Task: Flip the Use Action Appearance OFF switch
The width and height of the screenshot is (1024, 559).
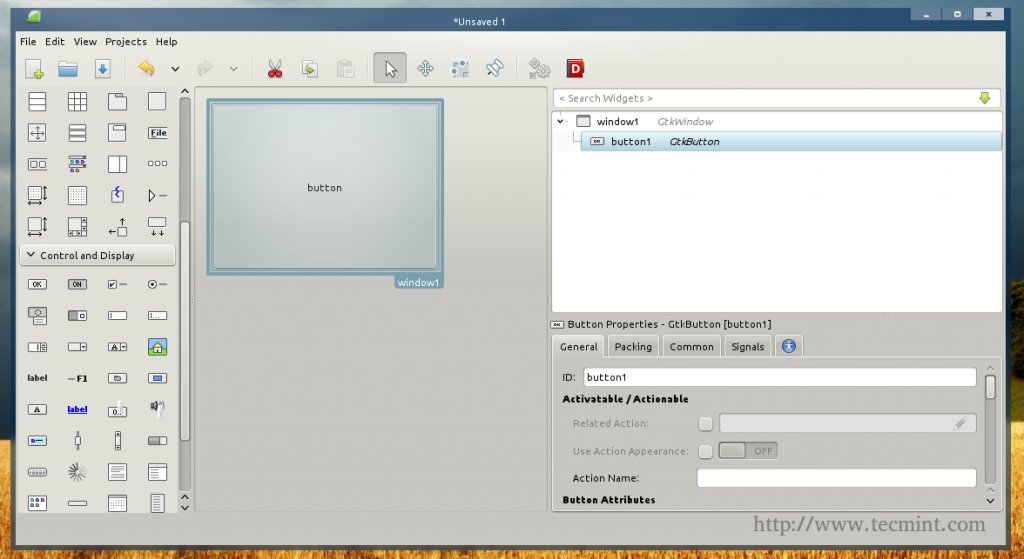Action: tap(748, 451)
